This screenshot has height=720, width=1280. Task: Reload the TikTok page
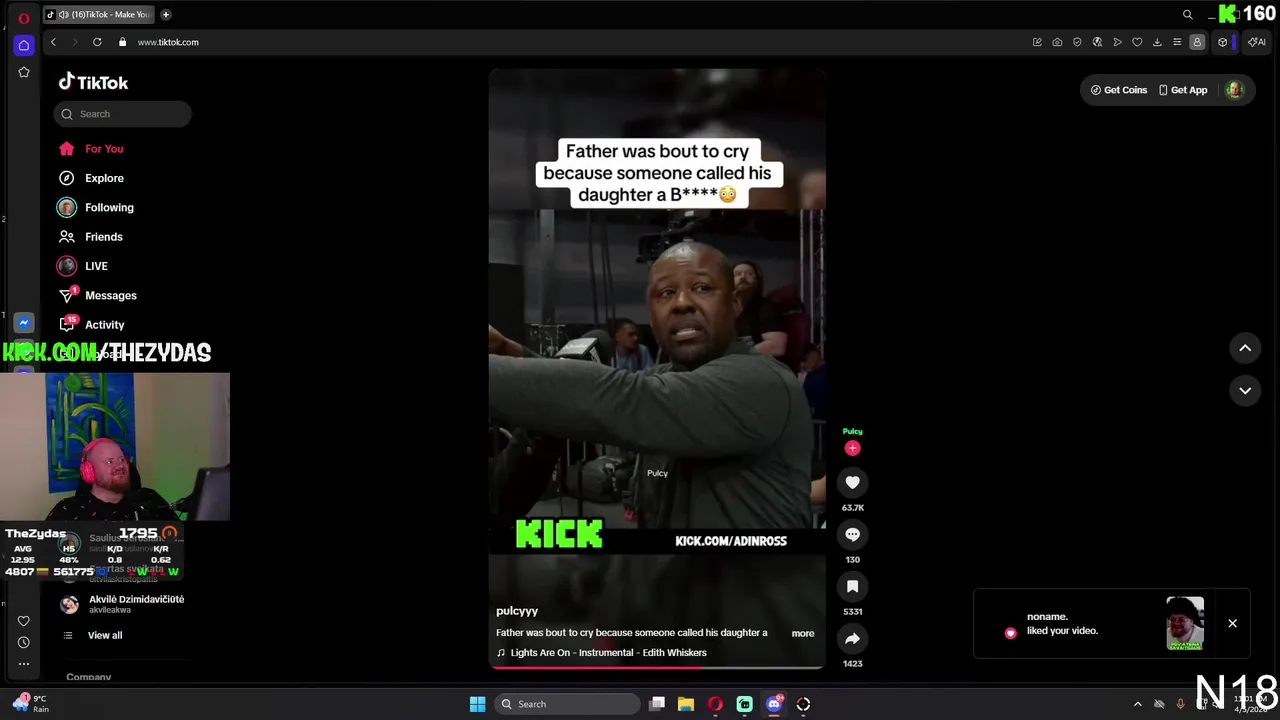(x=97, y=42)
